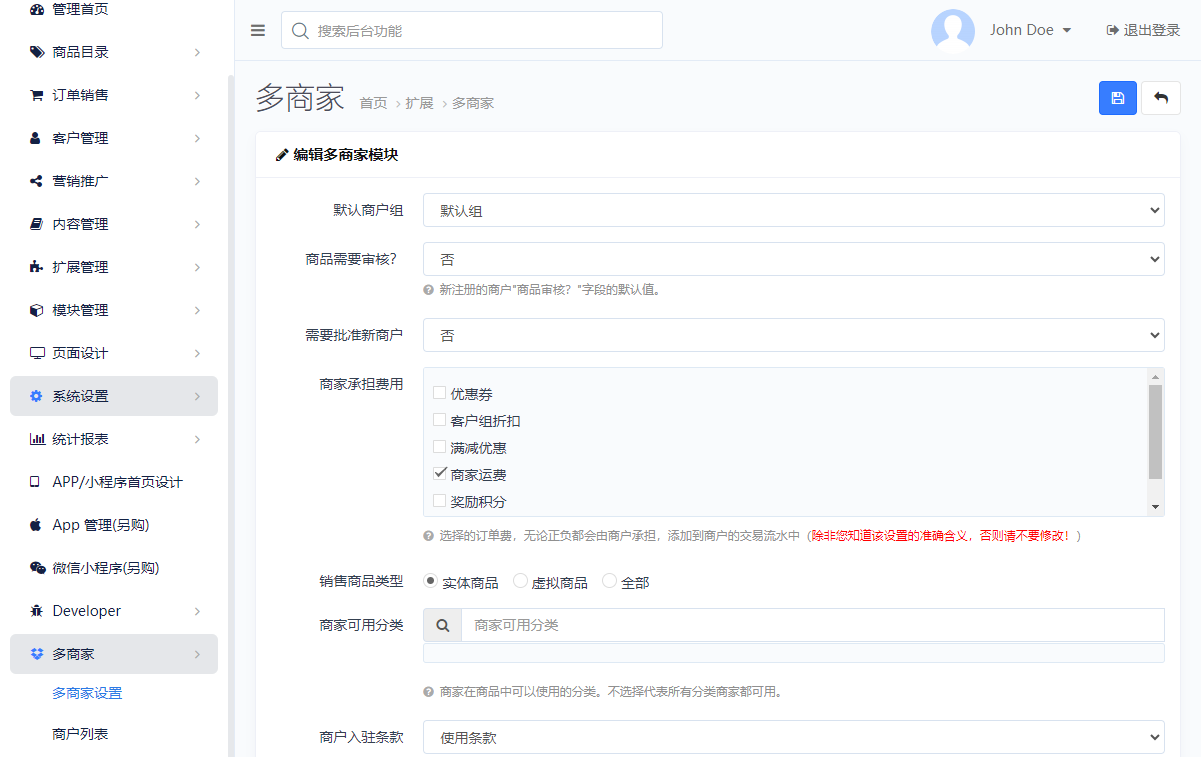
Task: Open the 内容管理 sidebar menu
Action: click(x=114, y=224)
